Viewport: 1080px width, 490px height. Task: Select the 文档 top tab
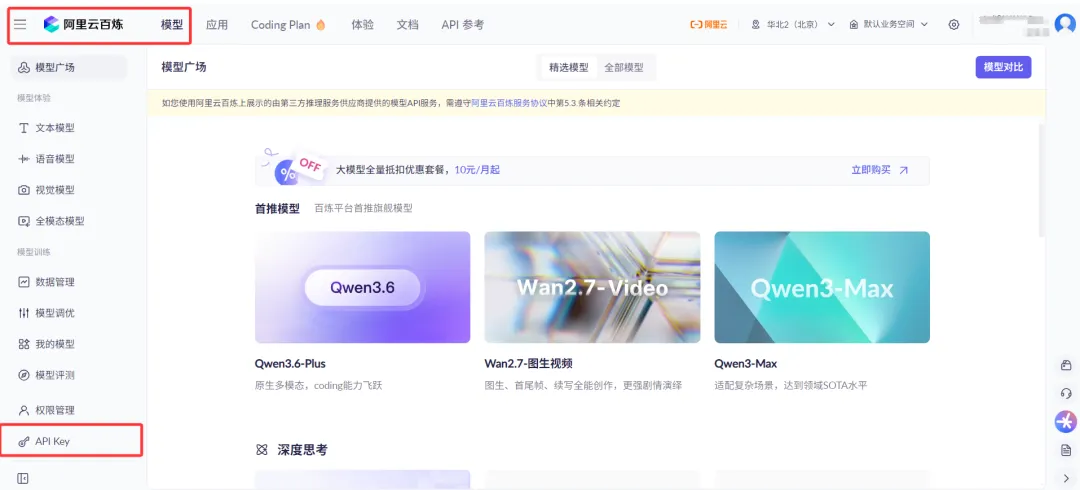click(408, 24)
